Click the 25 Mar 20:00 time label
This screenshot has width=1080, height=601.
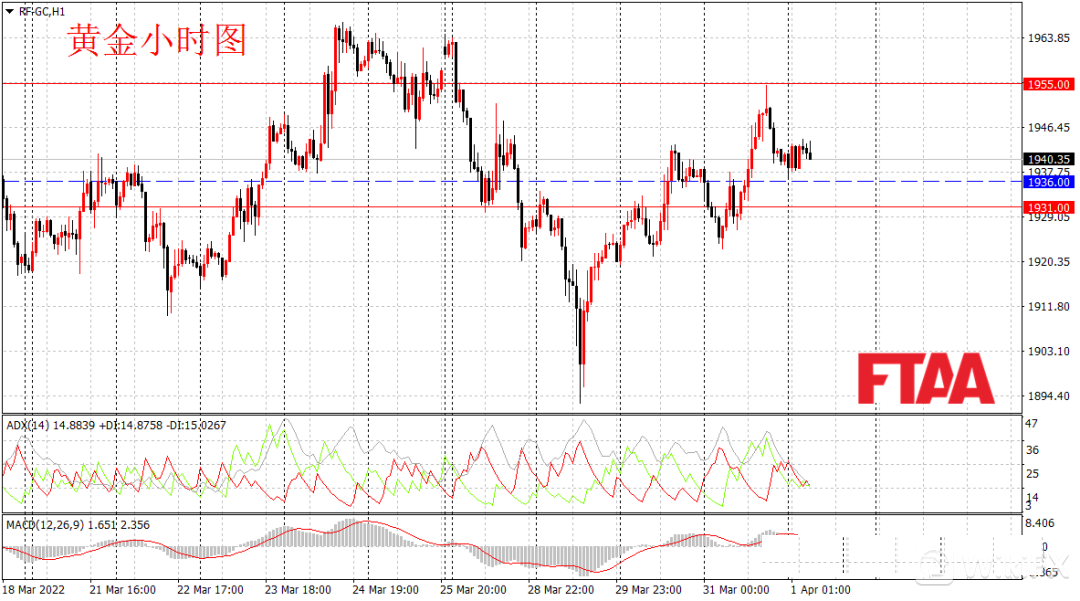tap(473, 590)
